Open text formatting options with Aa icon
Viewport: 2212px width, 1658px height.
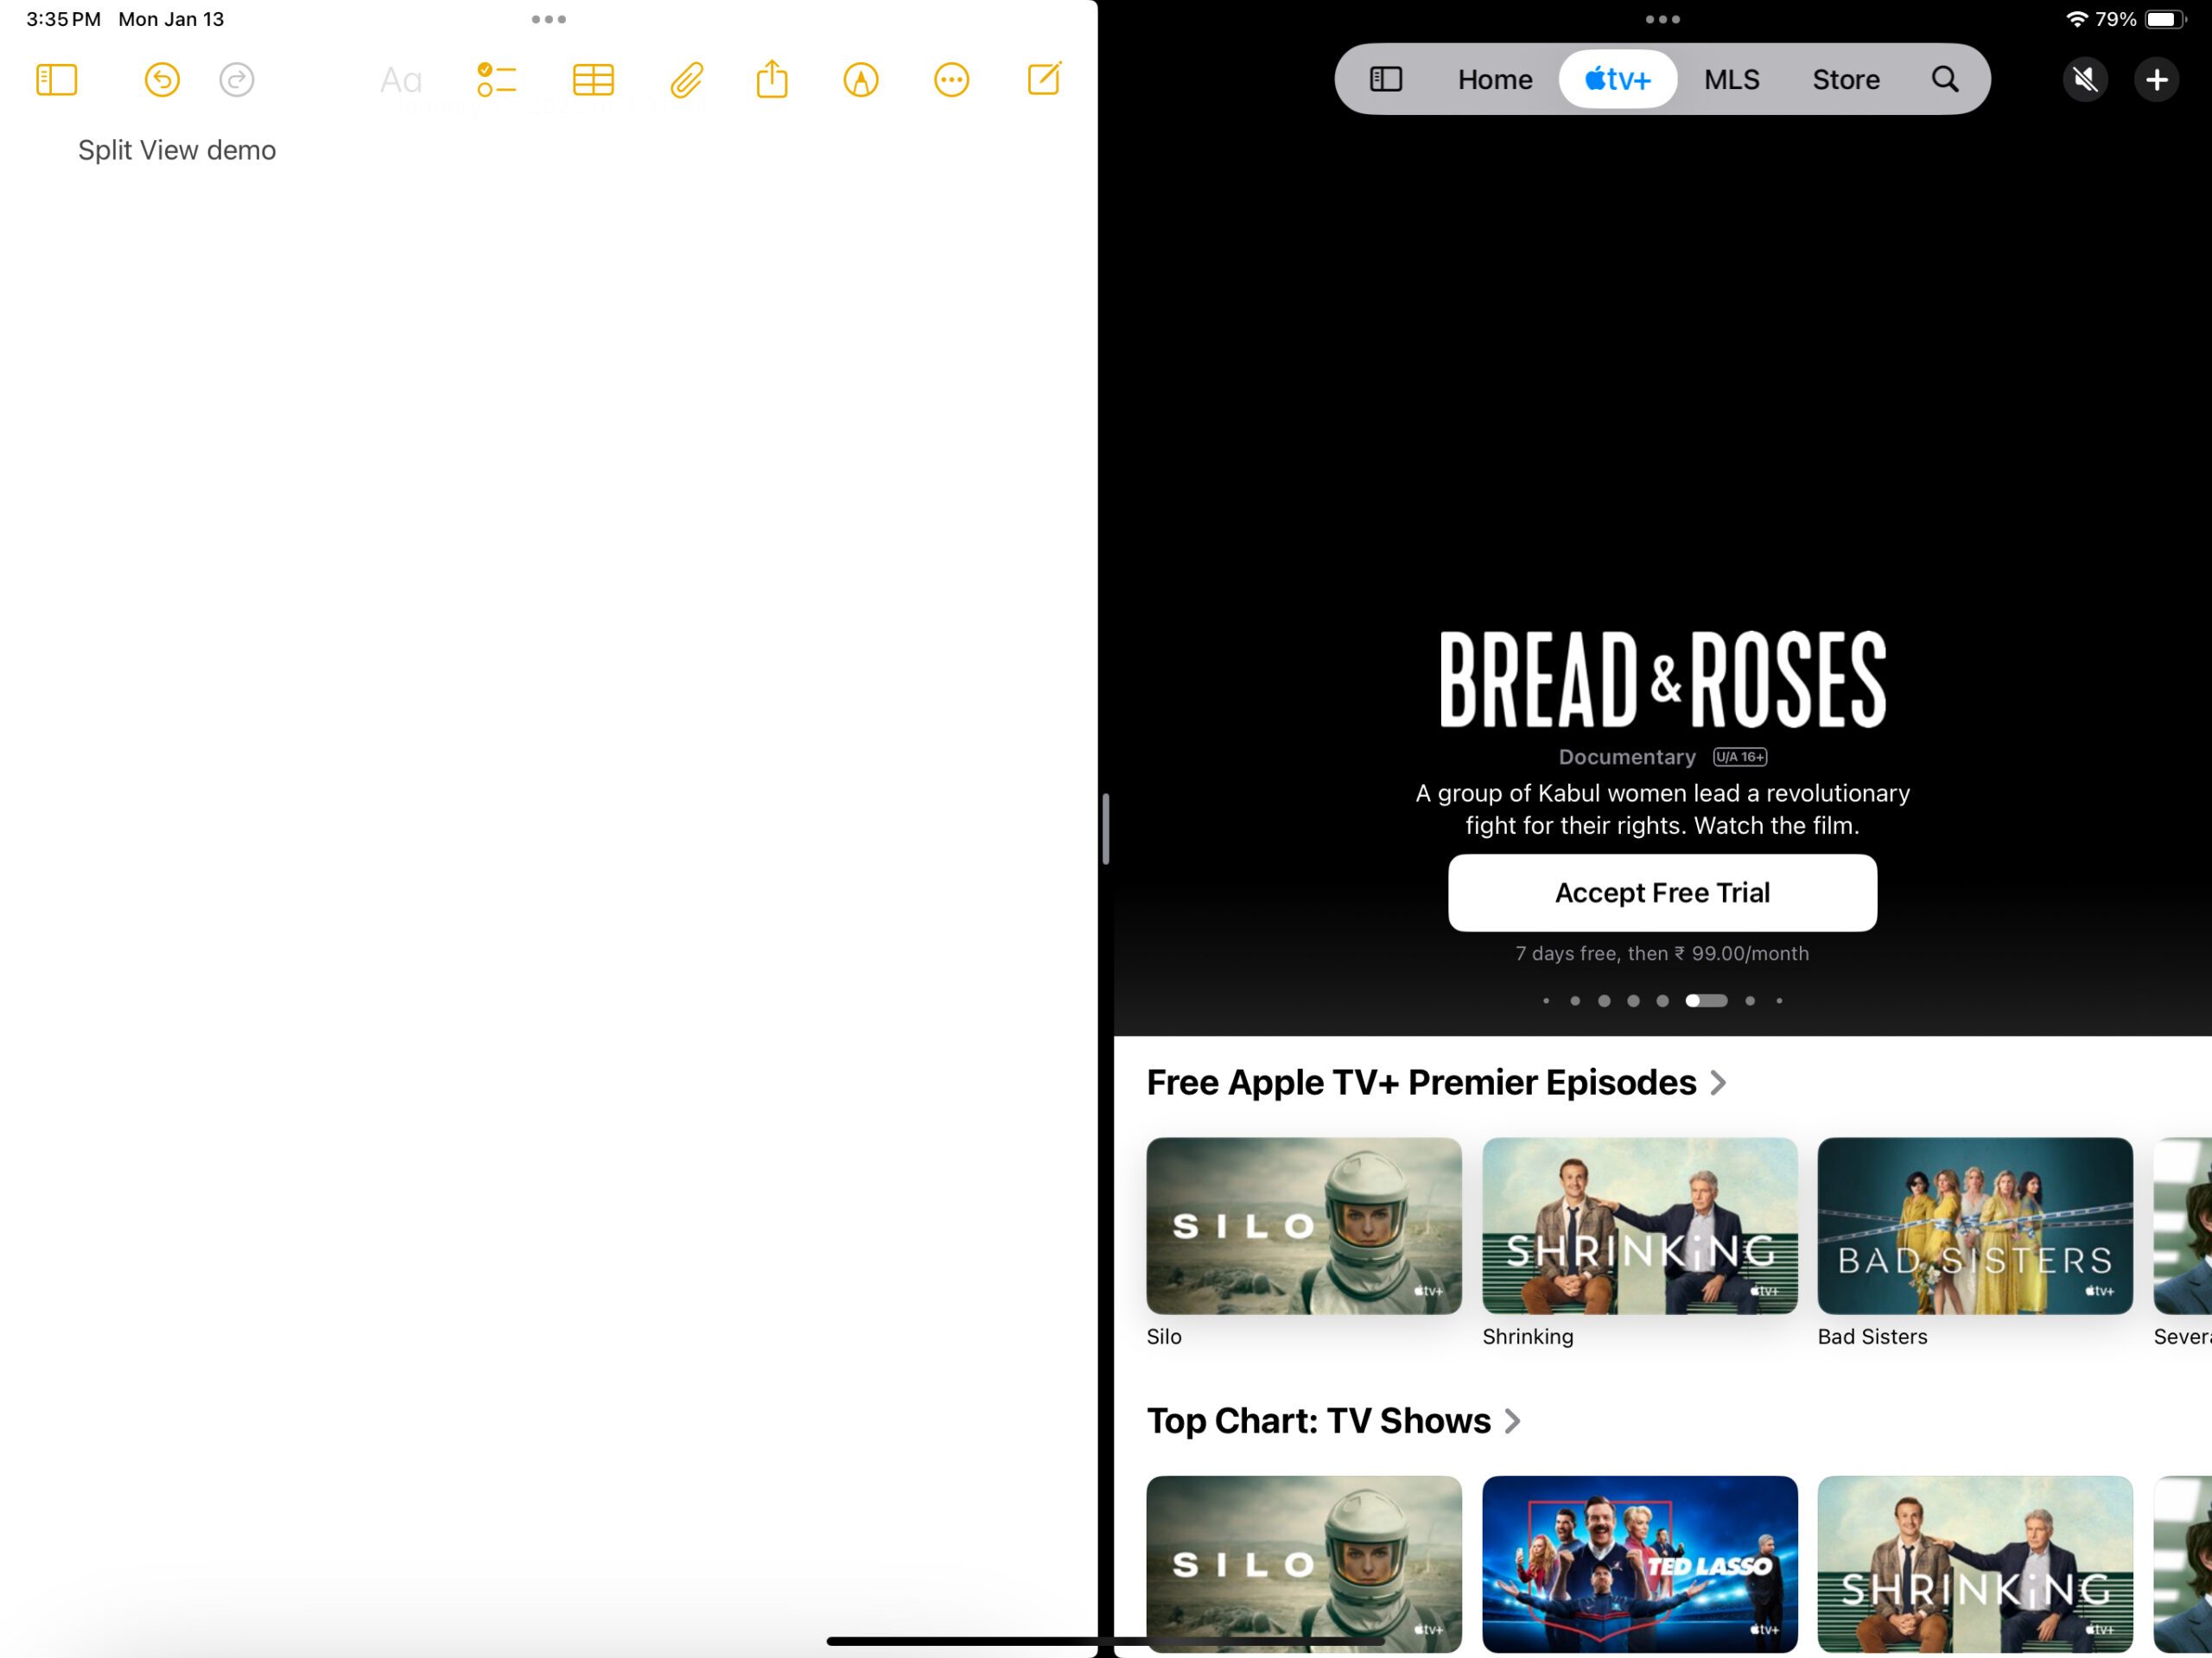pos(399,80)
